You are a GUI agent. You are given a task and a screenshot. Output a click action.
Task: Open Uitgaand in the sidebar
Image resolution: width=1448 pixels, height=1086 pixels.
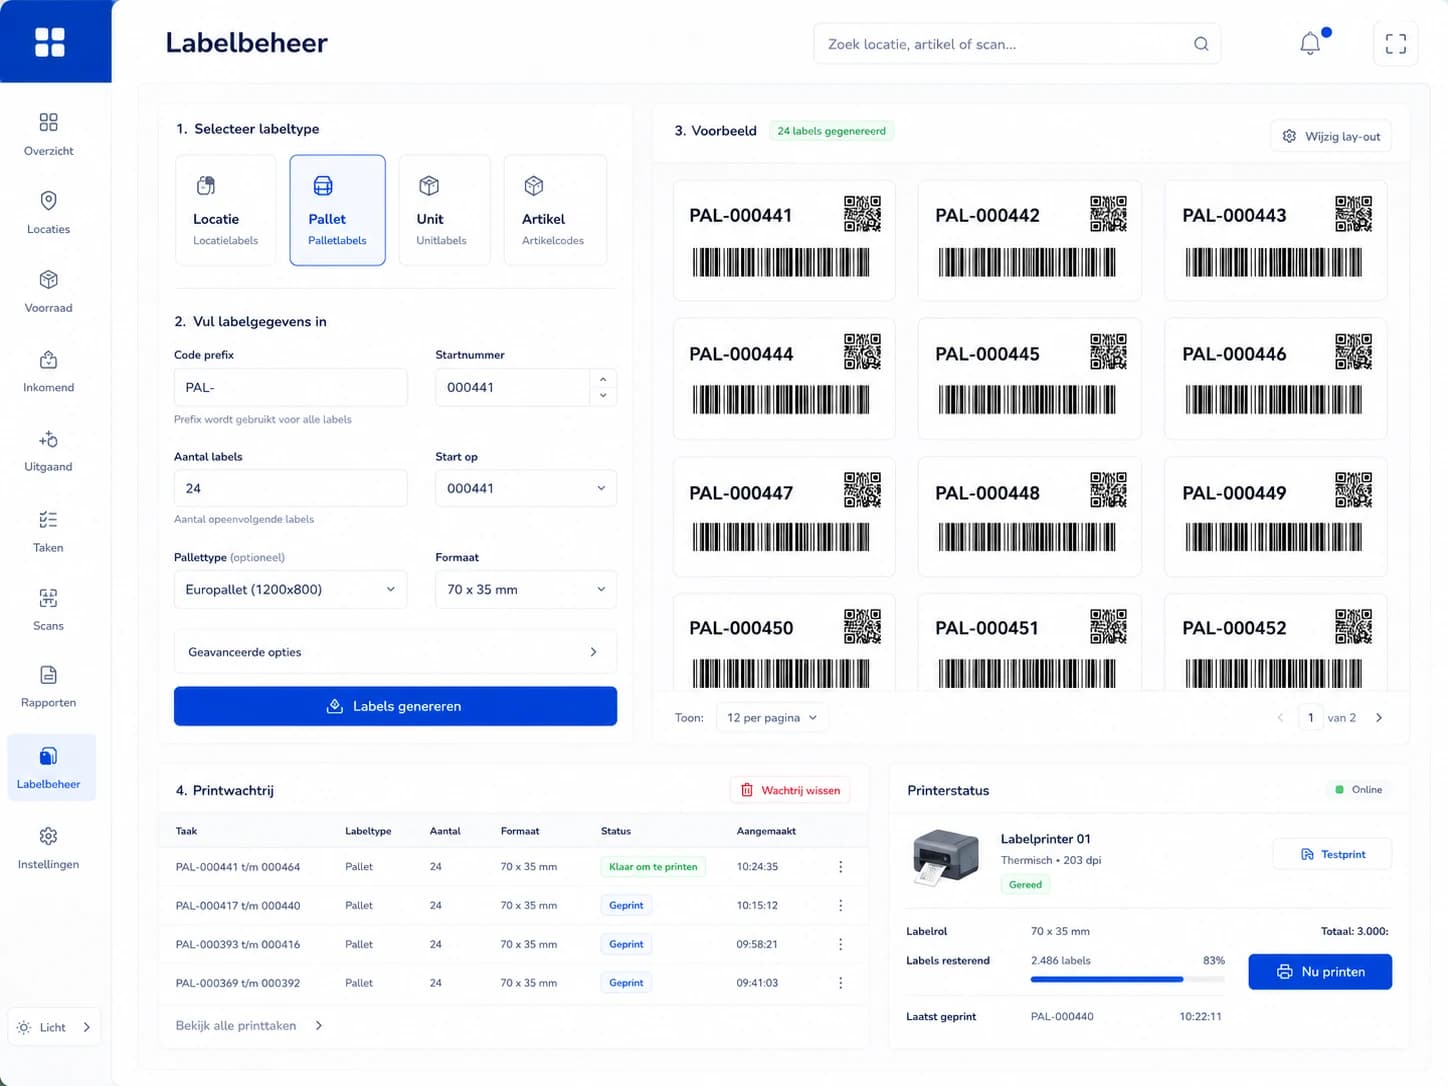[x=48, y=451]
